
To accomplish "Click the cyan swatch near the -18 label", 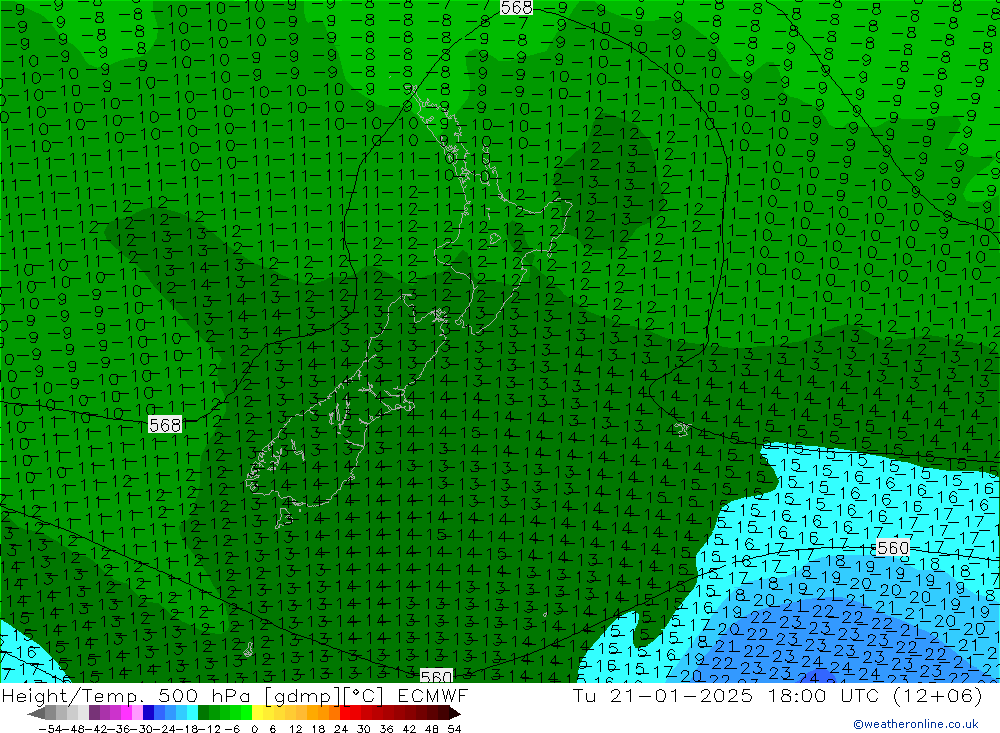I will (192, 713).
